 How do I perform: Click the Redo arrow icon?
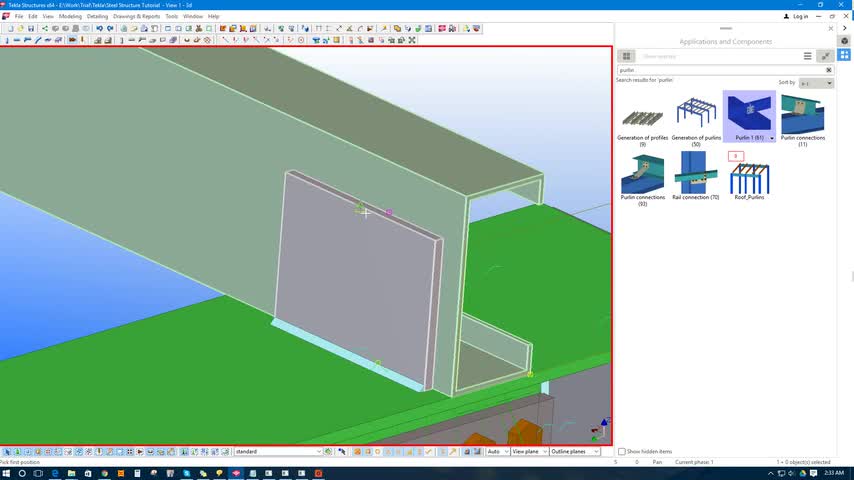(110, 28)
